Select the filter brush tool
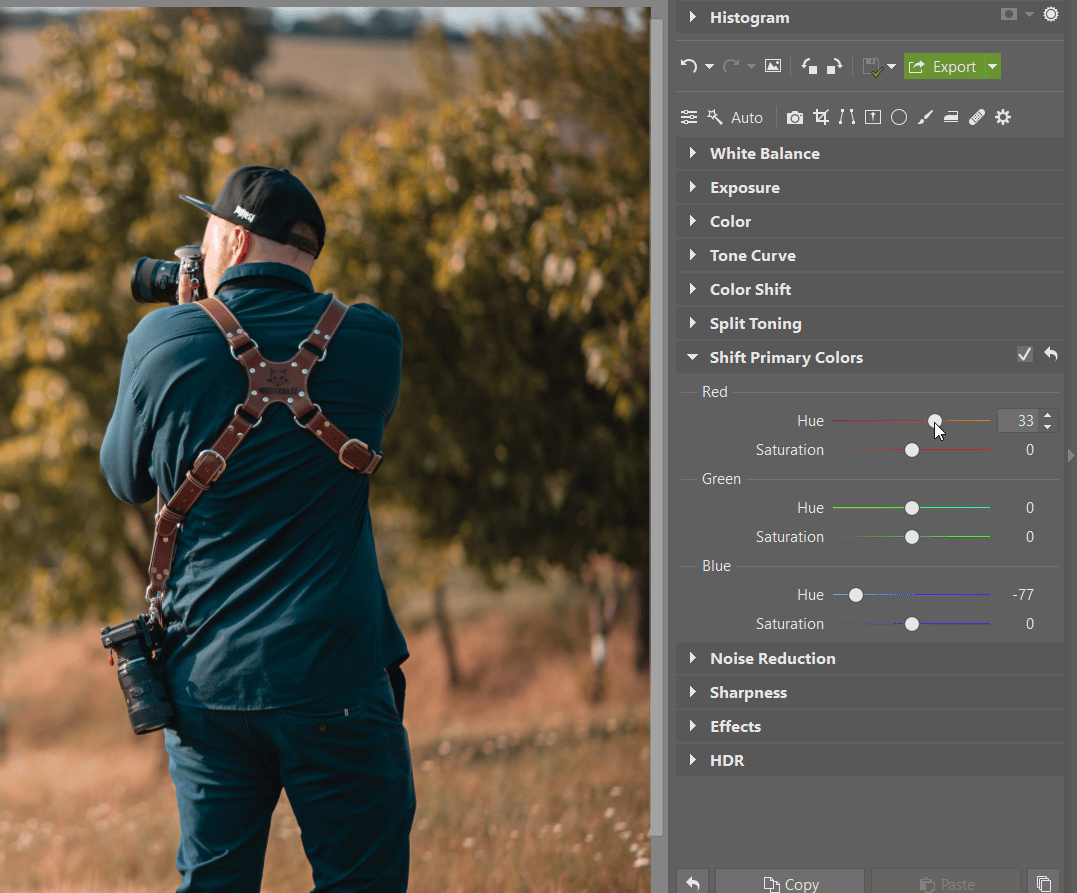The height and width of the screenshot is (893, 1077). (925, 117)
